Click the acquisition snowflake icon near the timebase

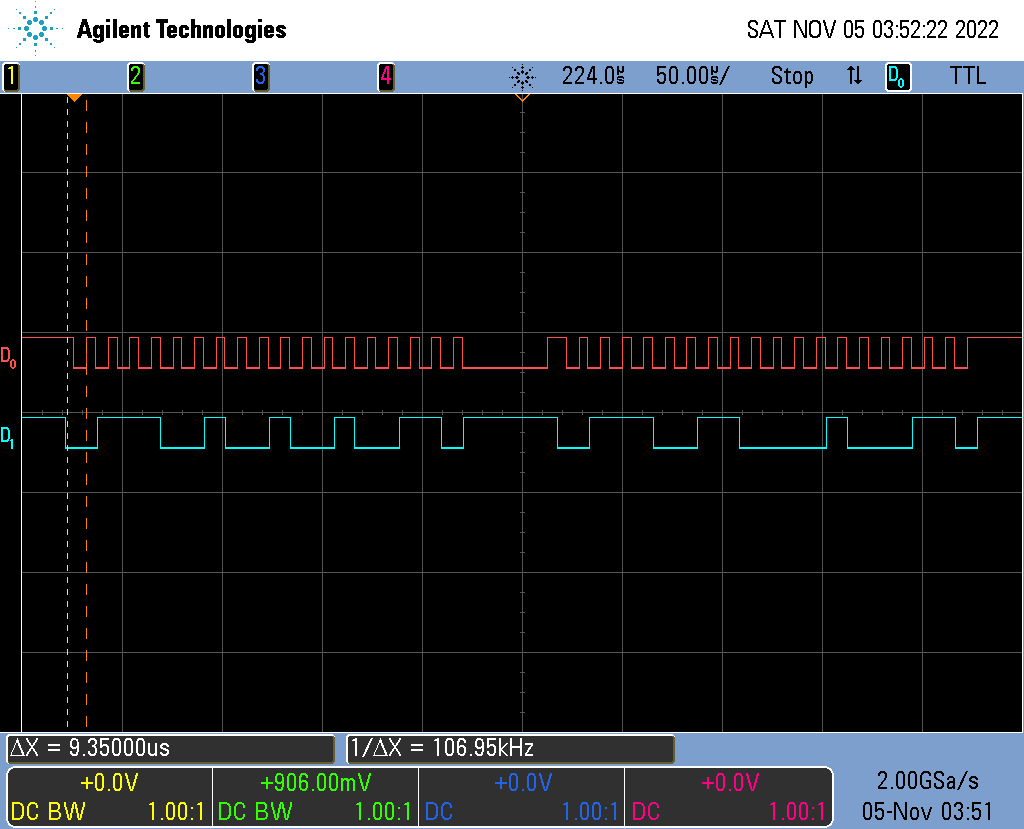point(522,76)
